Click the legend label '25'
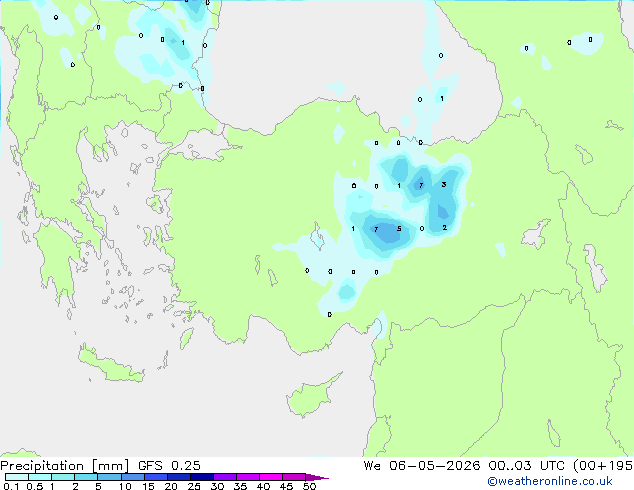634x490 pixels. click(x=194, y=486)
